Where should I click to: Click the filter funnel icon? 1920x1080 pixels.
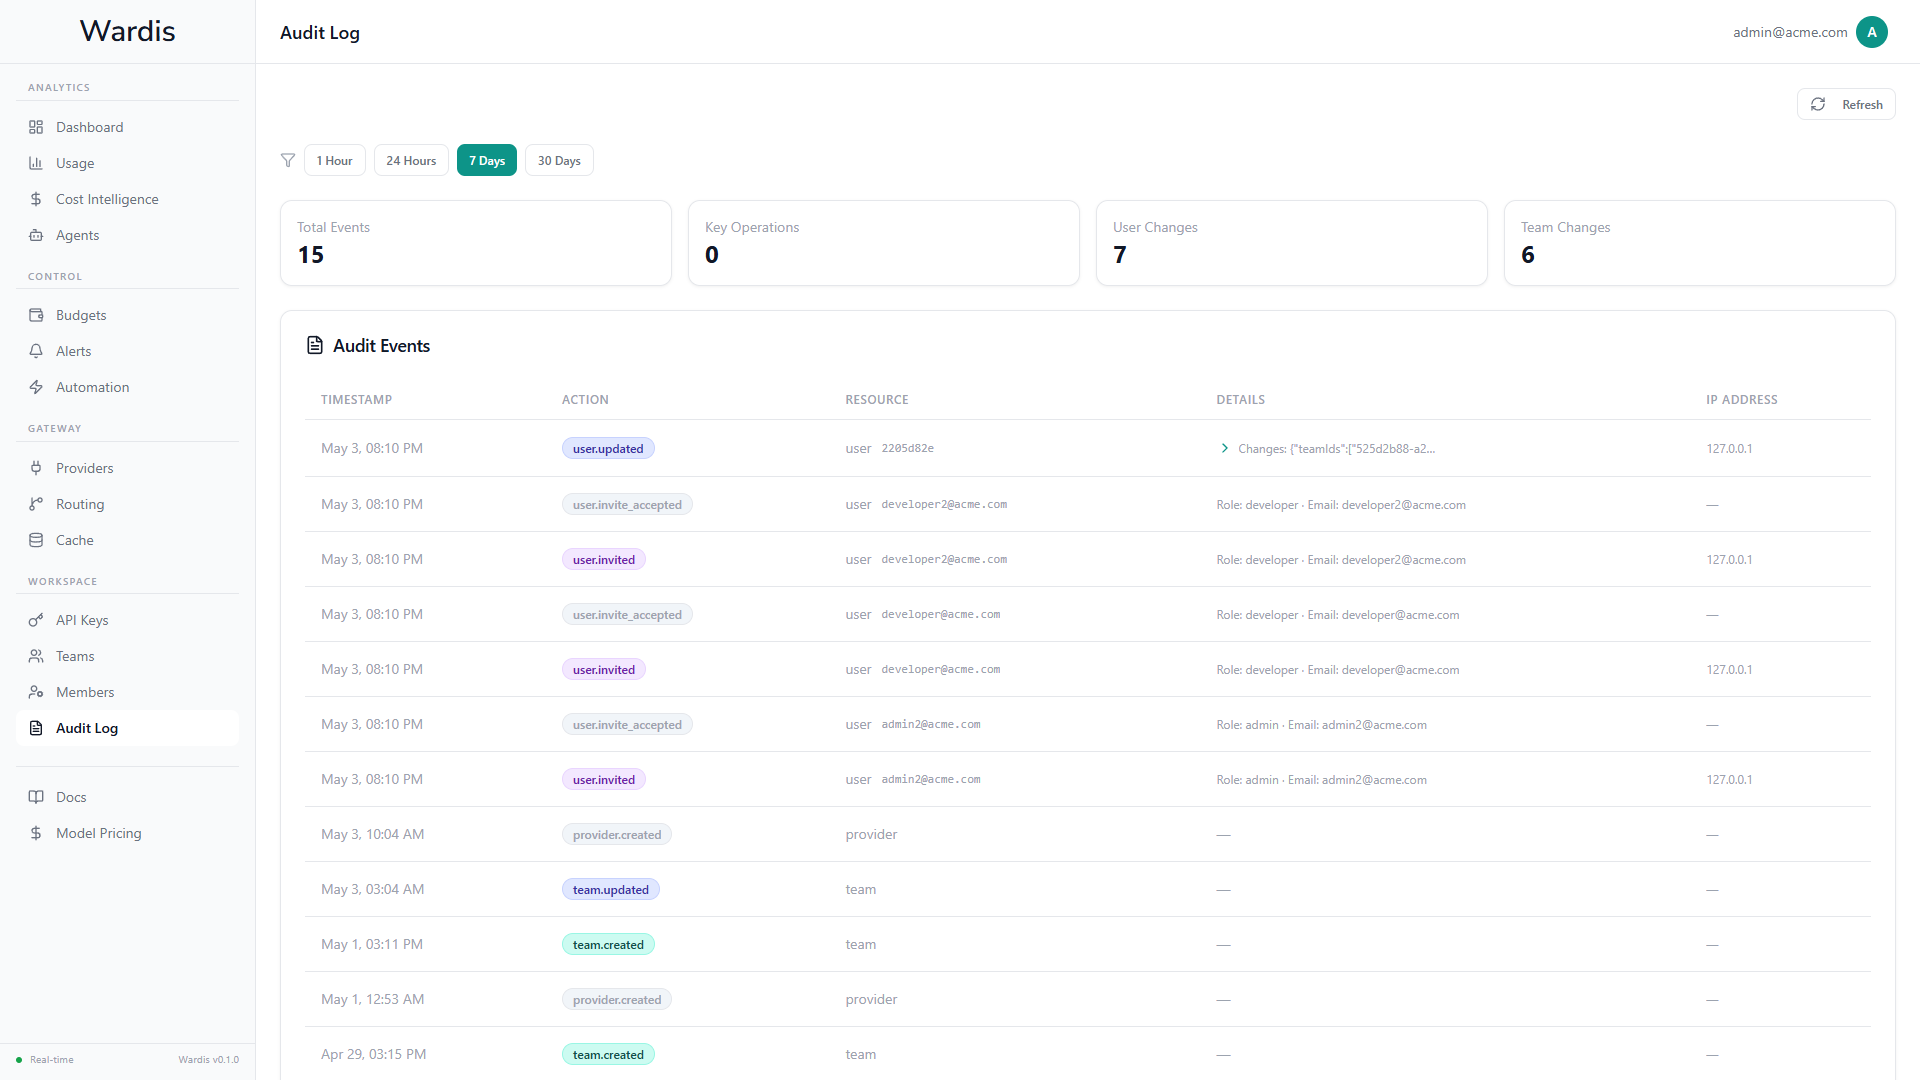tap(288, 160)
